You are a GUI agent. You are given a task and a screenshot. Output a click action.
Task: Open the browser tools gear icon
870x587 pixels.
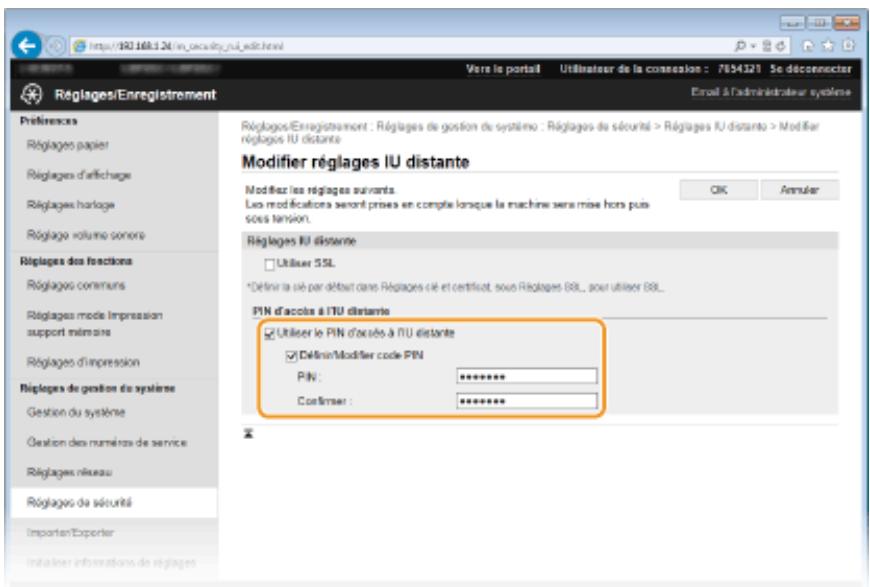click(x=848, y=45)
